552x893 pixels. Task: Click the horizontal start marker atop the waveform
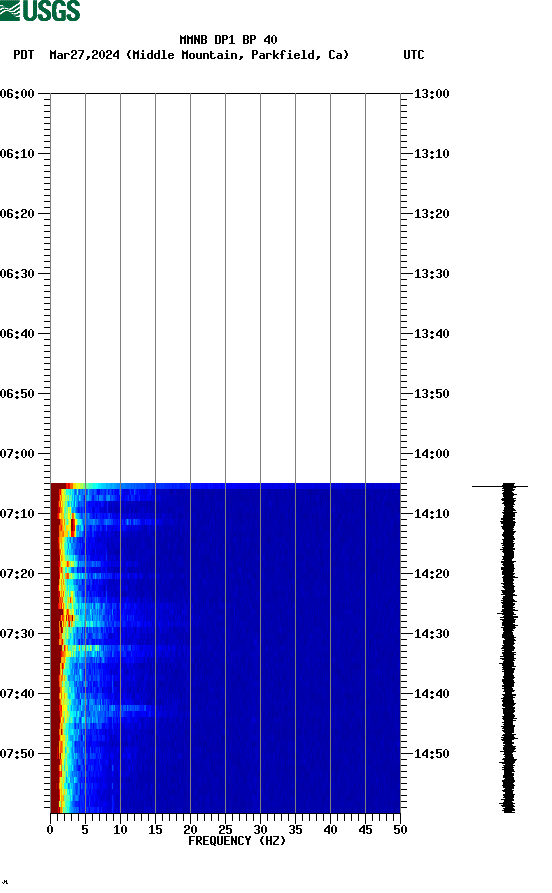pos(500,486)
